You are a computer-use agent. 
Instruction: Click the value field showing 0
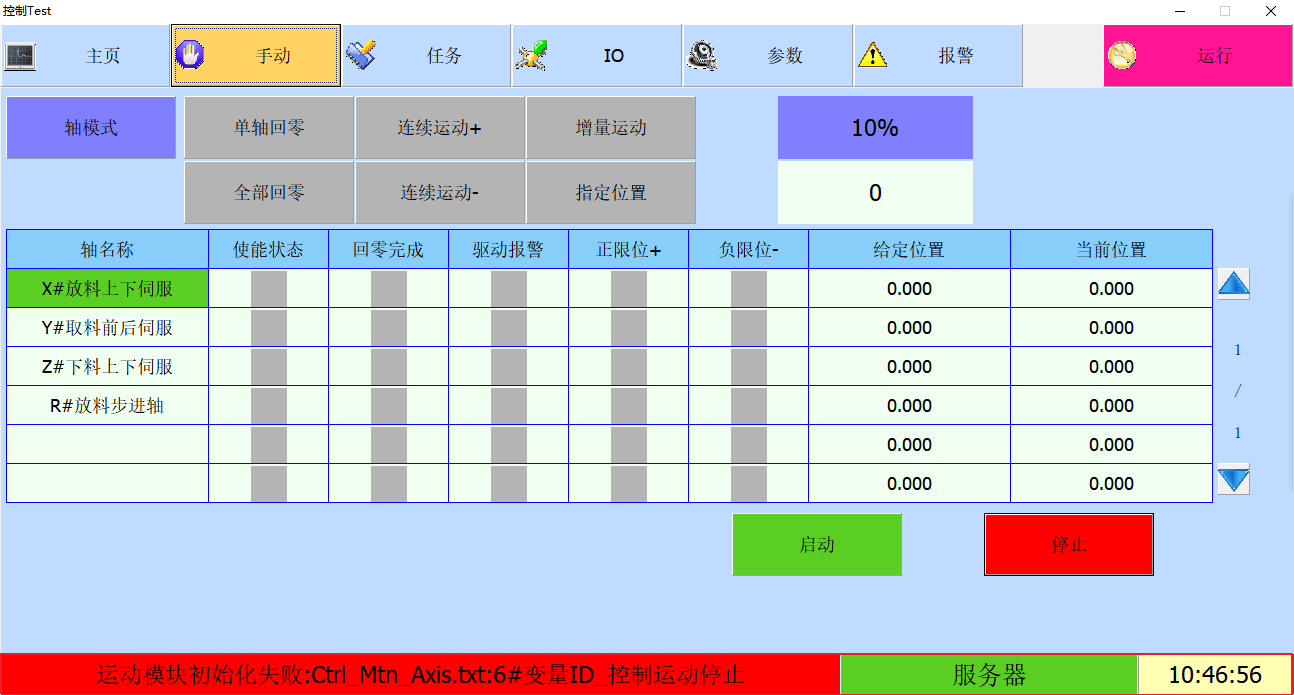875,193
